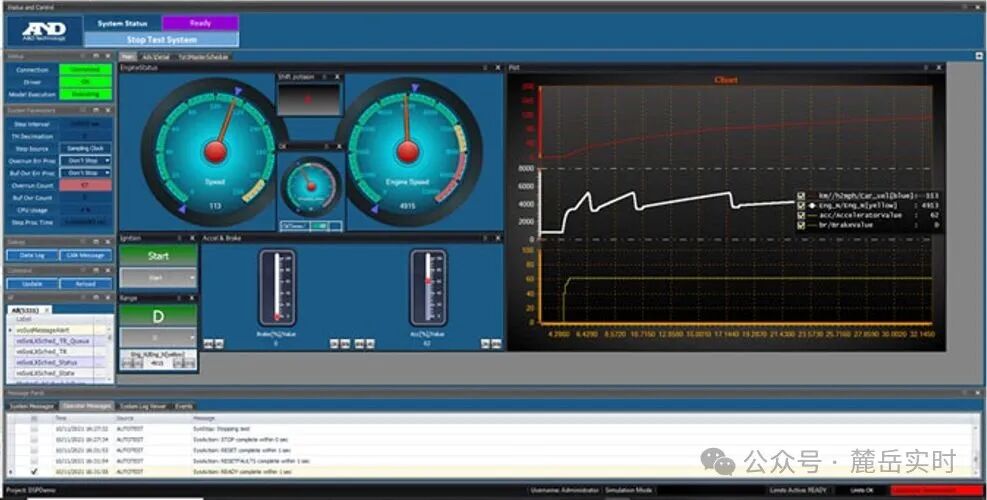This screenshot has width=987, height=500.
Task: Click the plus icon at top-right of workspace
Action: pos(979,56)
